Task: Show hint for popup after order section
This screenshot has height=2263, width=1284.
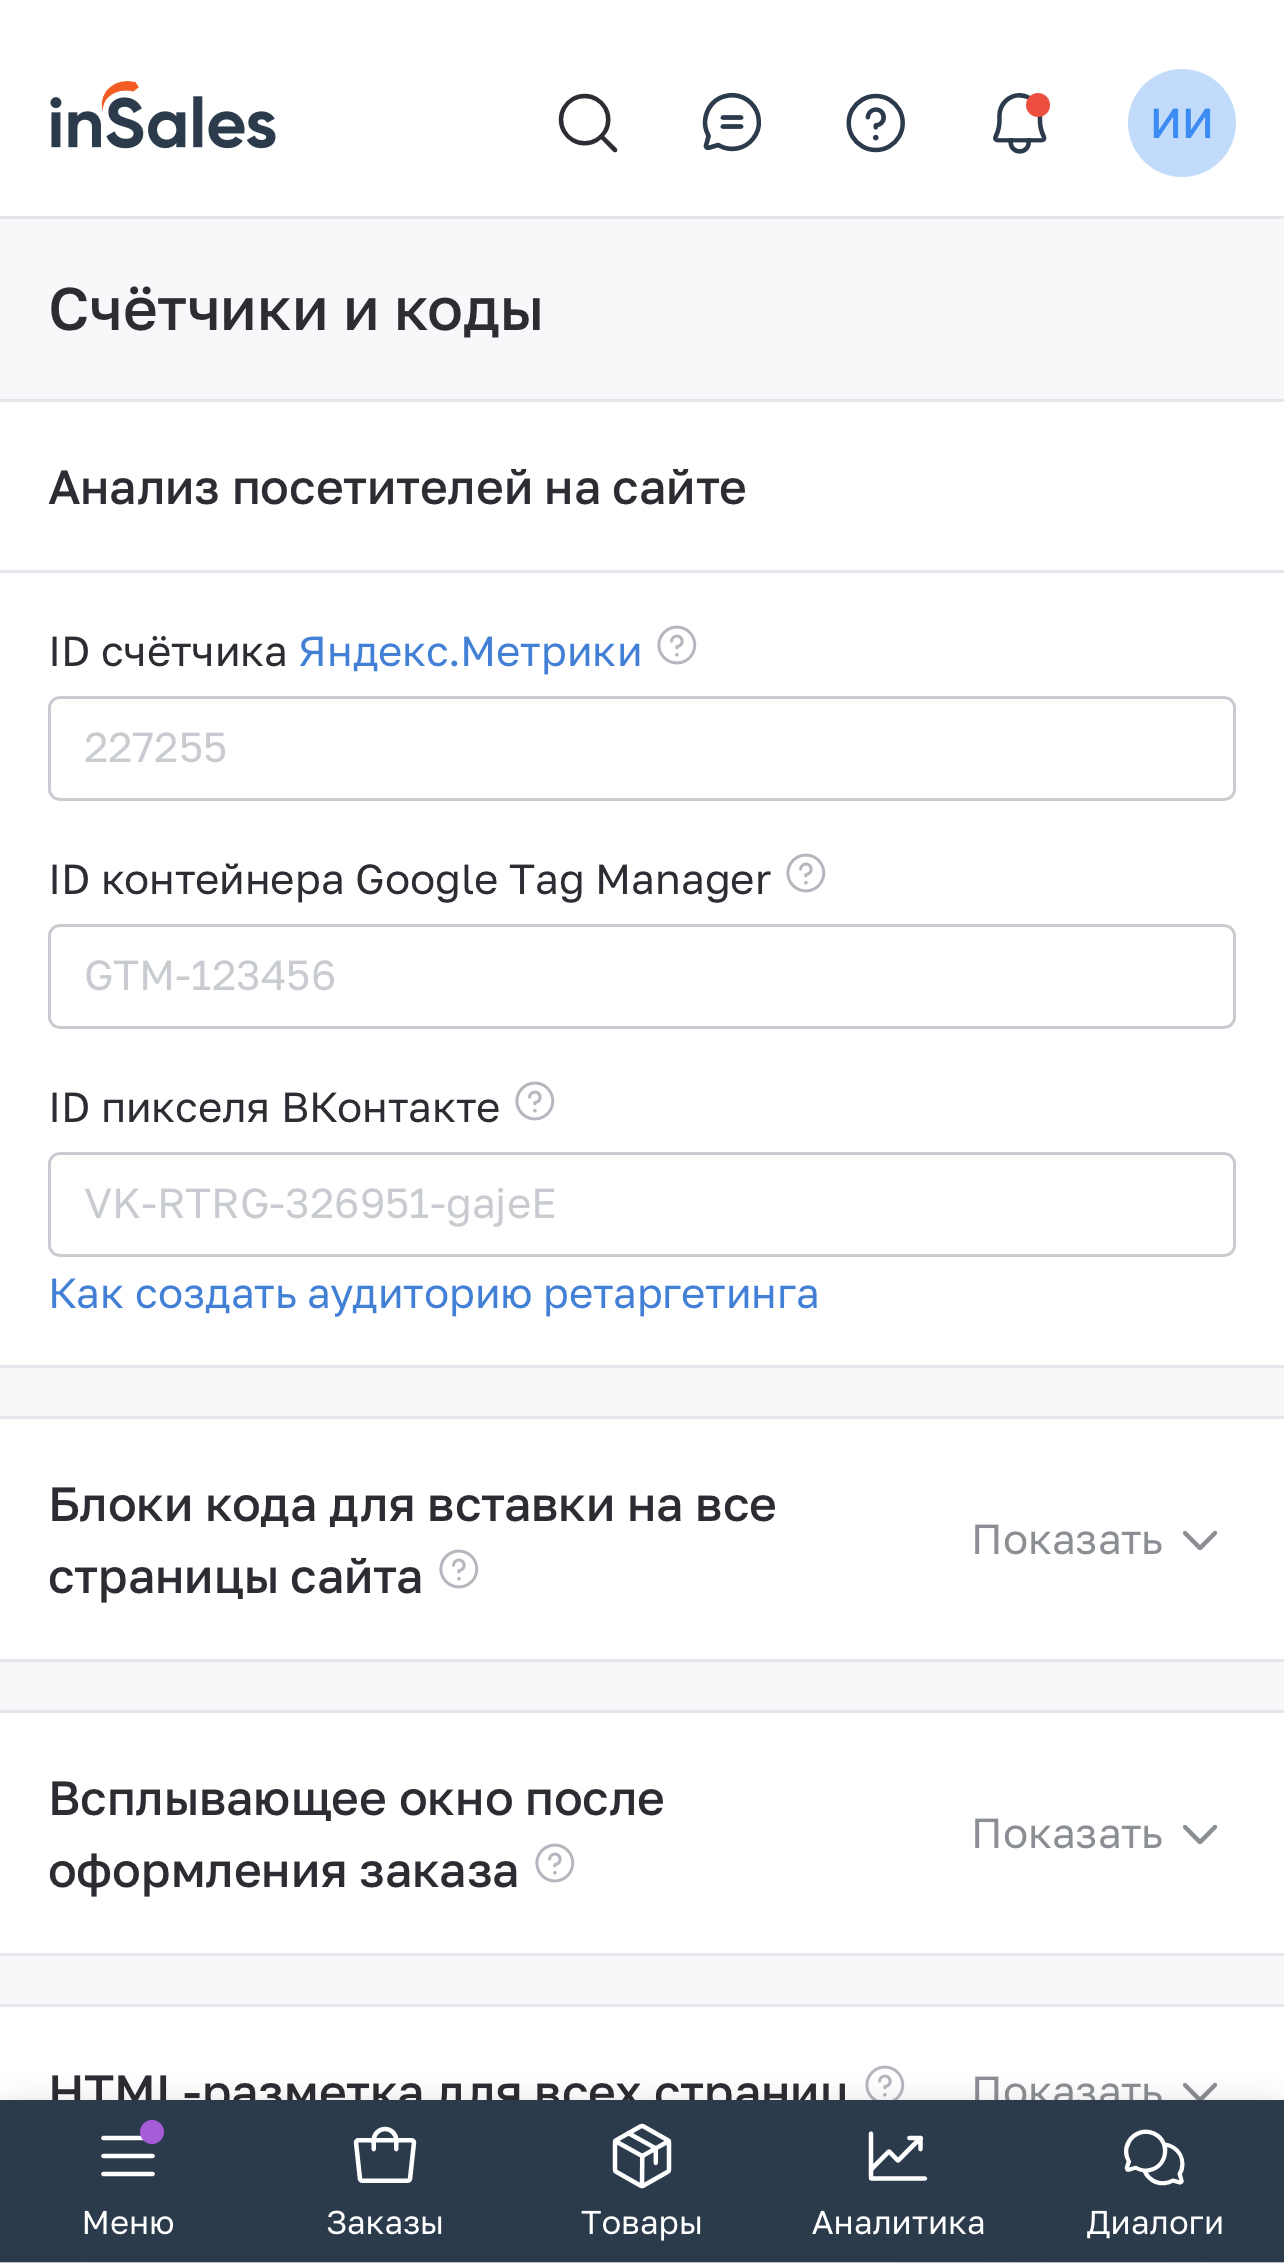Action: (555, 1864)
